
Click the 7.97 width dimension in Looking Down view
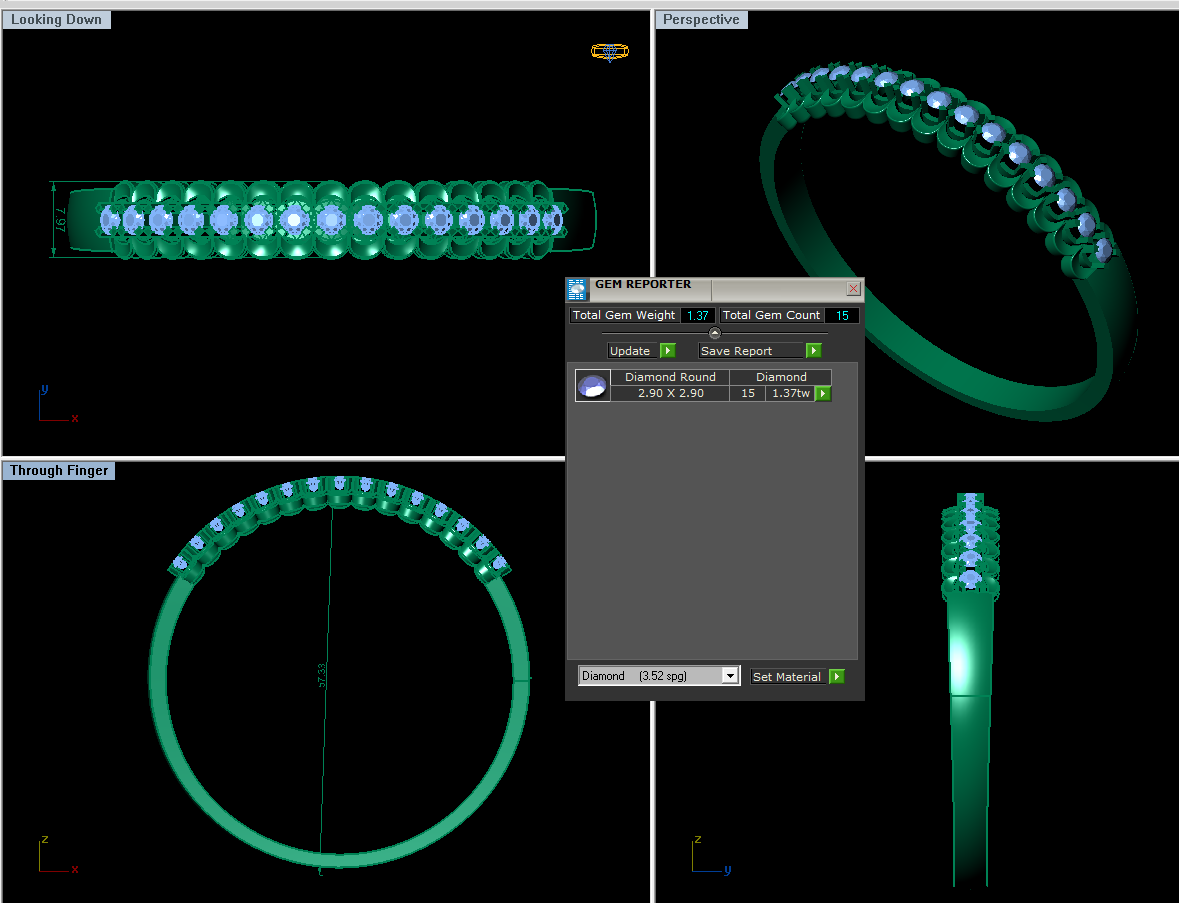pos(61,220)
